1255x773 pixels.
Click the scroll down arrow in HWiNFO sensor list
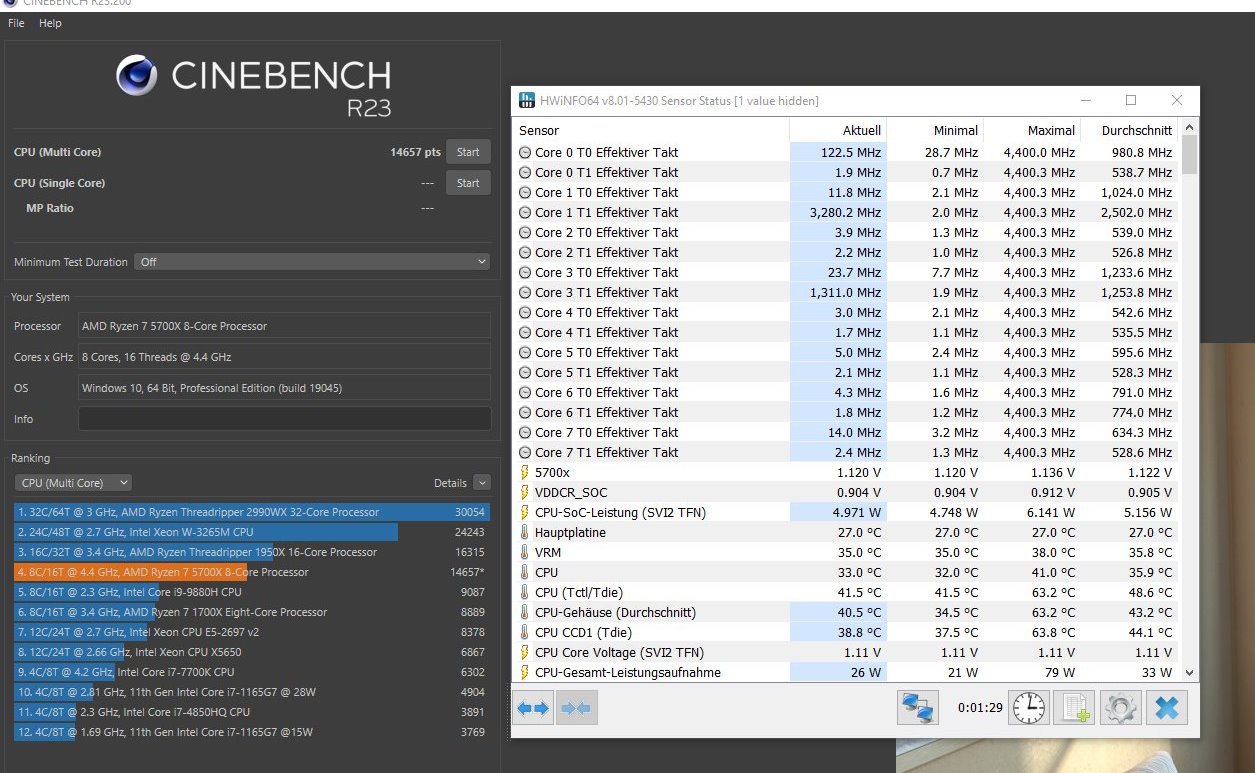point(1189,673)
